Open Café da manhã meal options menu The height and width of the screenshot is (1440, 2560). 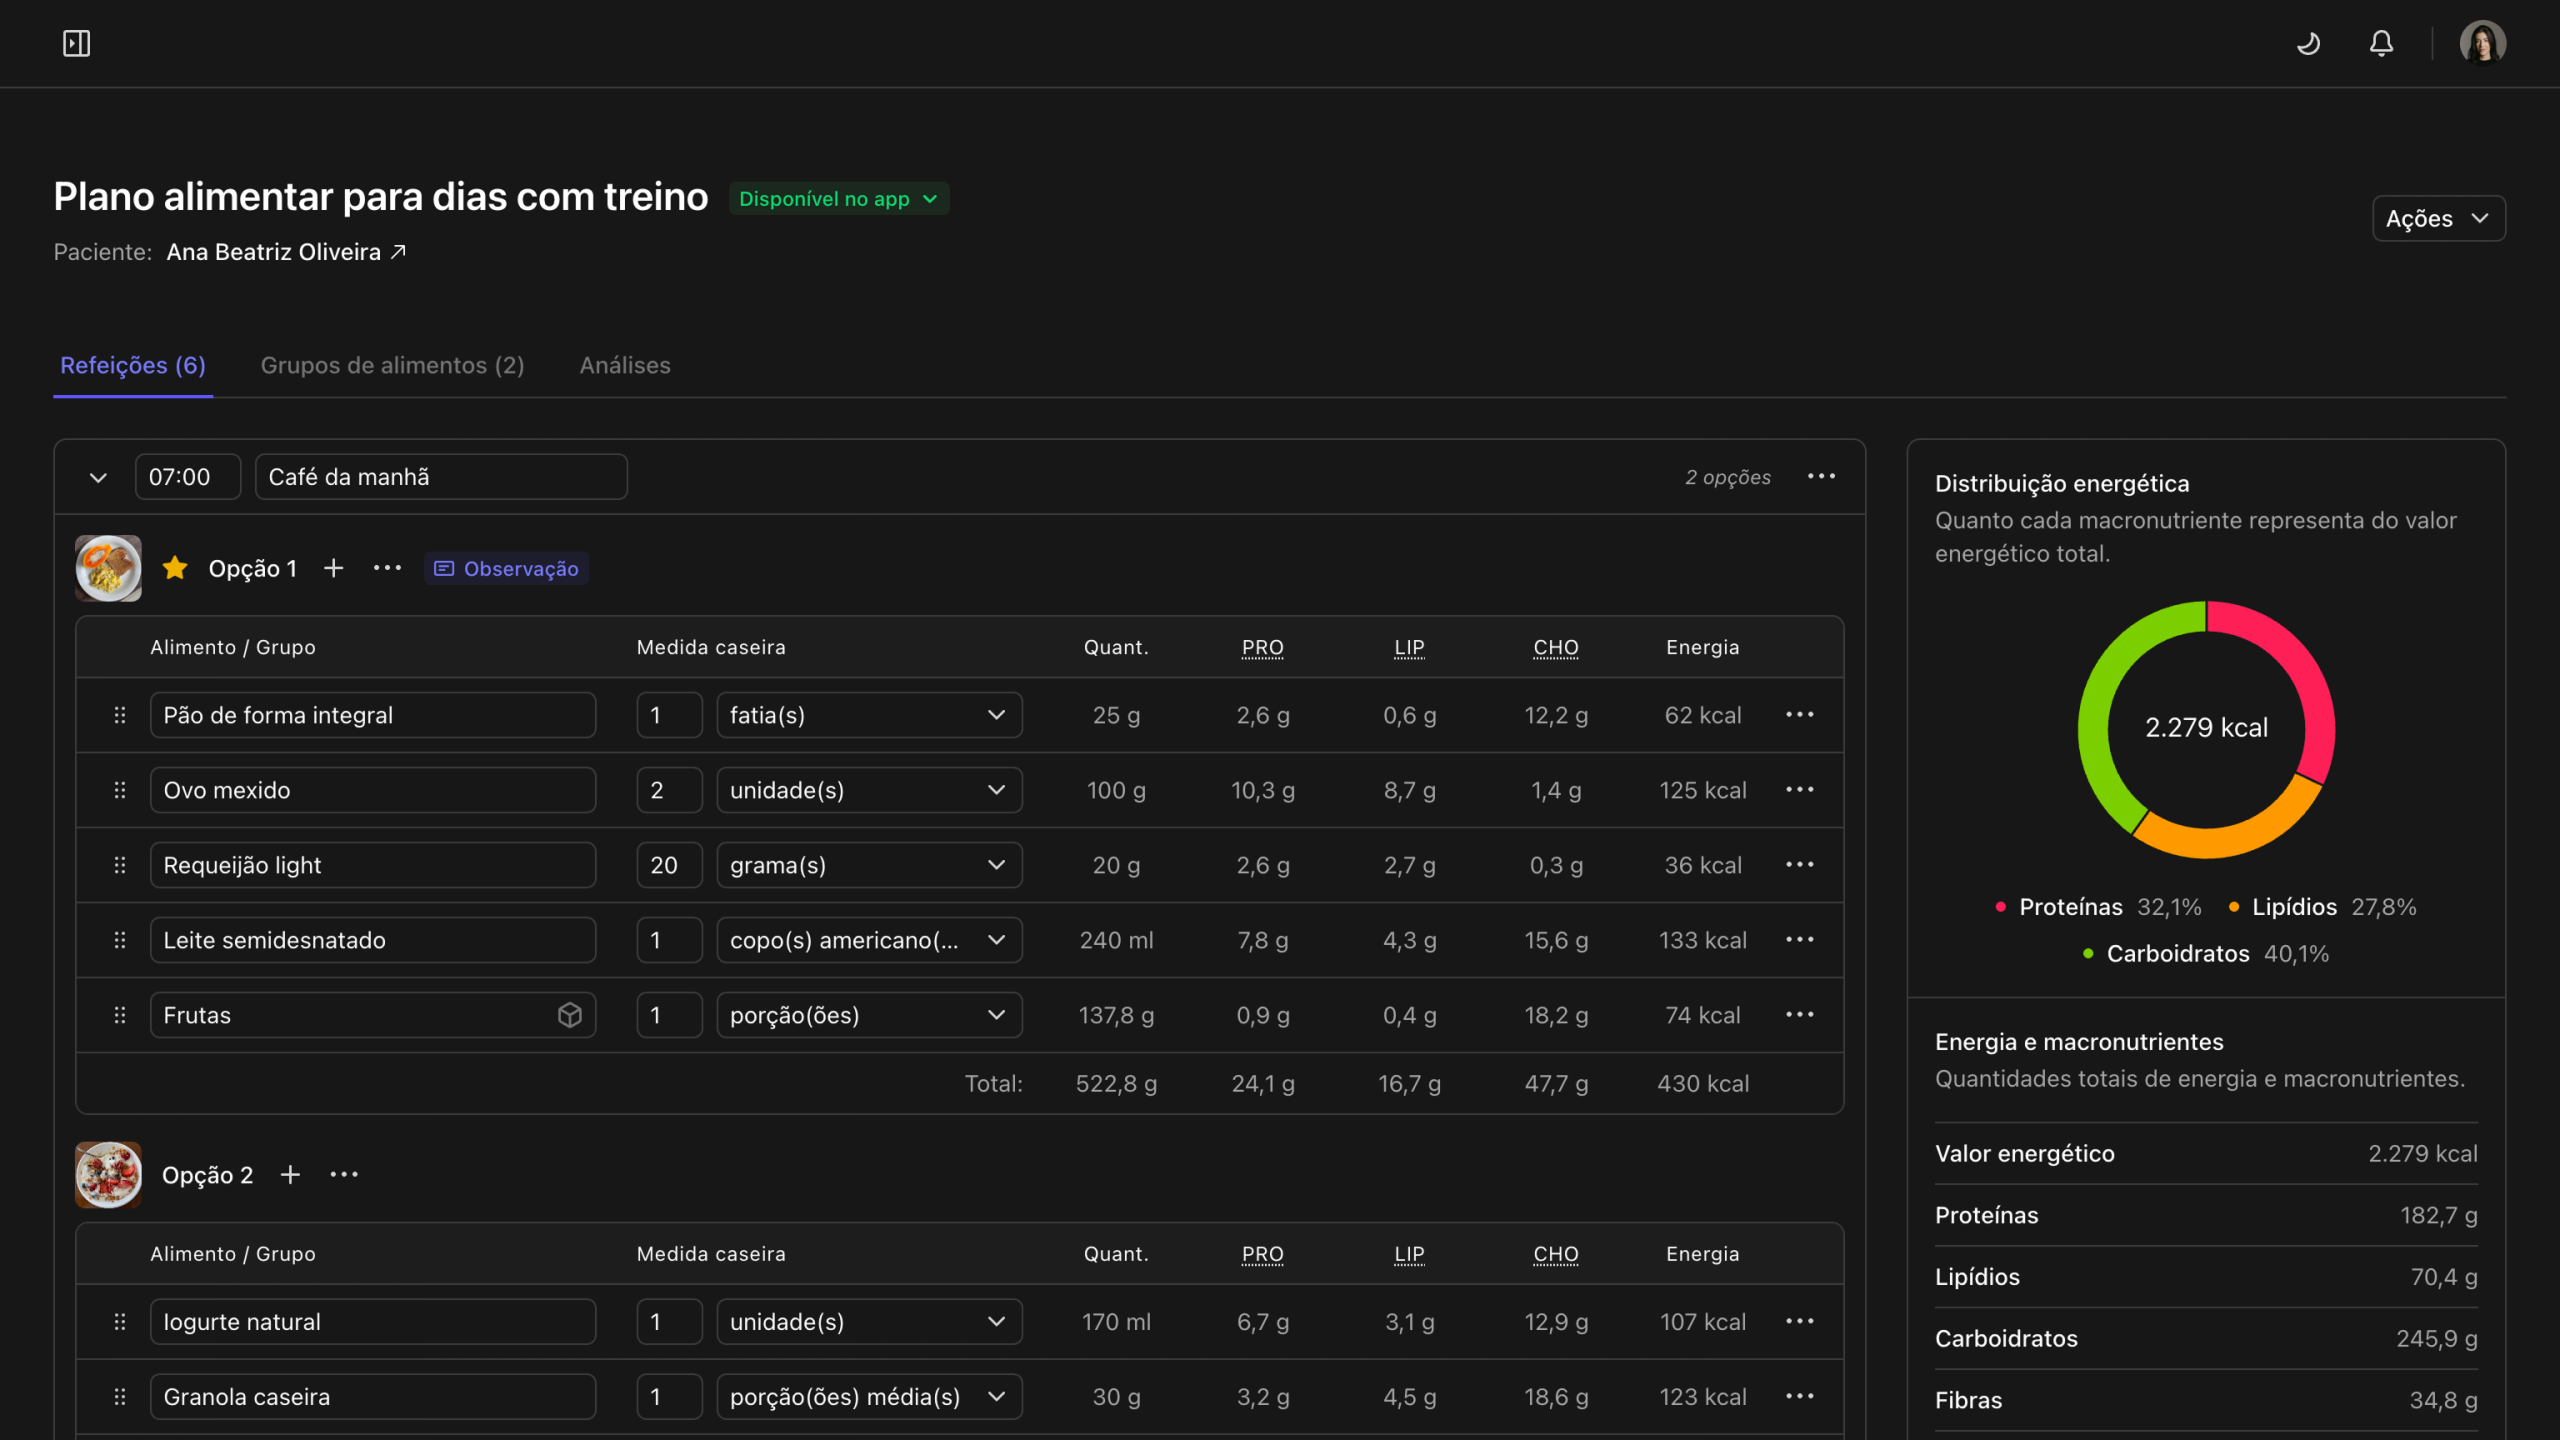(1821, 476)
